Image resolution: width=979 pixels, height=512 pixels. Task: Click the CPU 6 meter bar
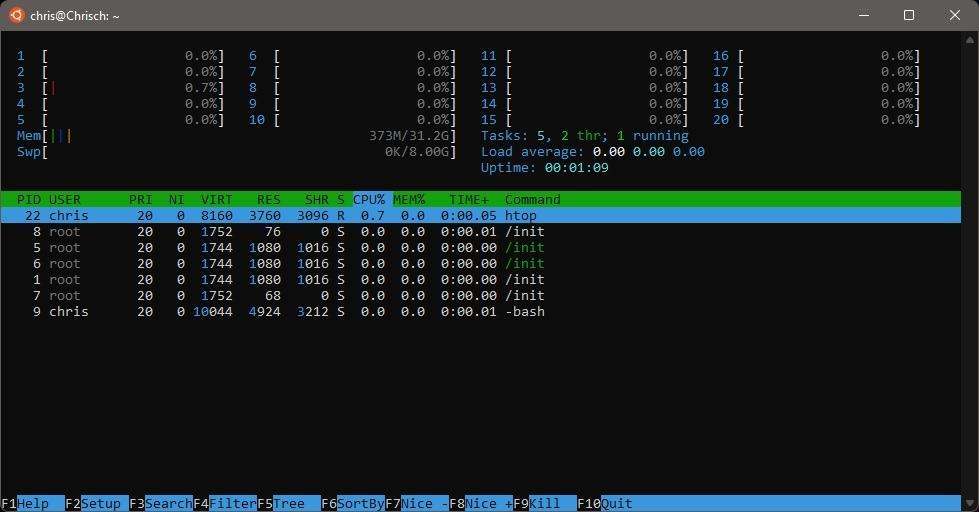[x=353, y=56]
